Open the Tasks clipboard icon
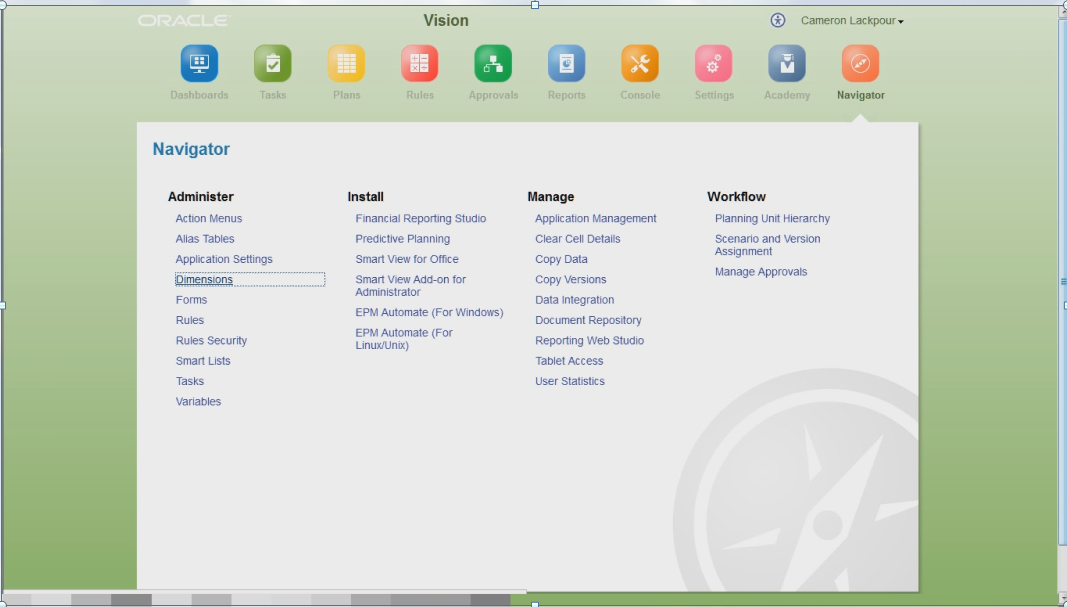 [x=273, y=63]
